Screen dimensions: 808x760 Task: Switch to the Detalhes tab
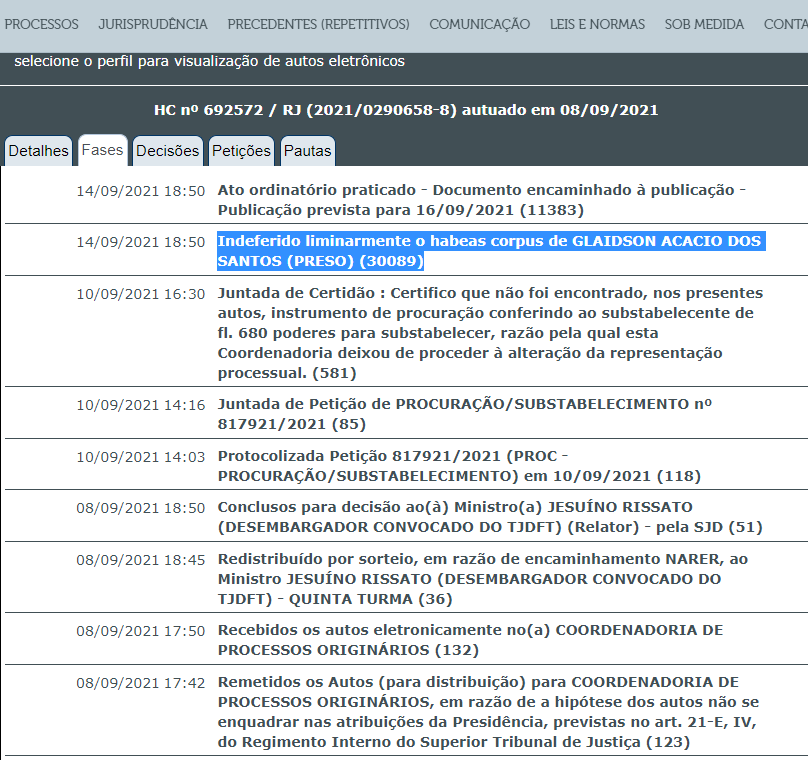[39, 150]
